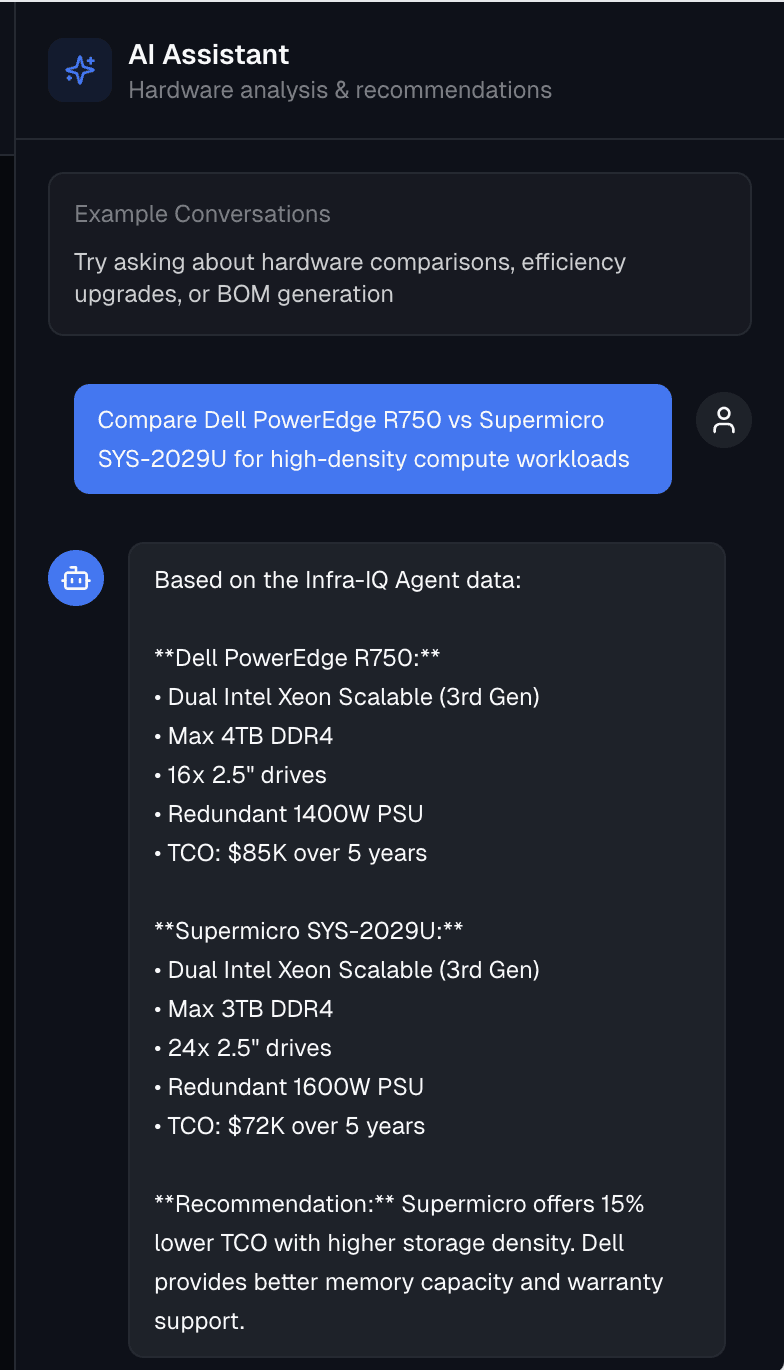Click the Compare Dell PowerEdge prompt bubble

coord(372,439)
